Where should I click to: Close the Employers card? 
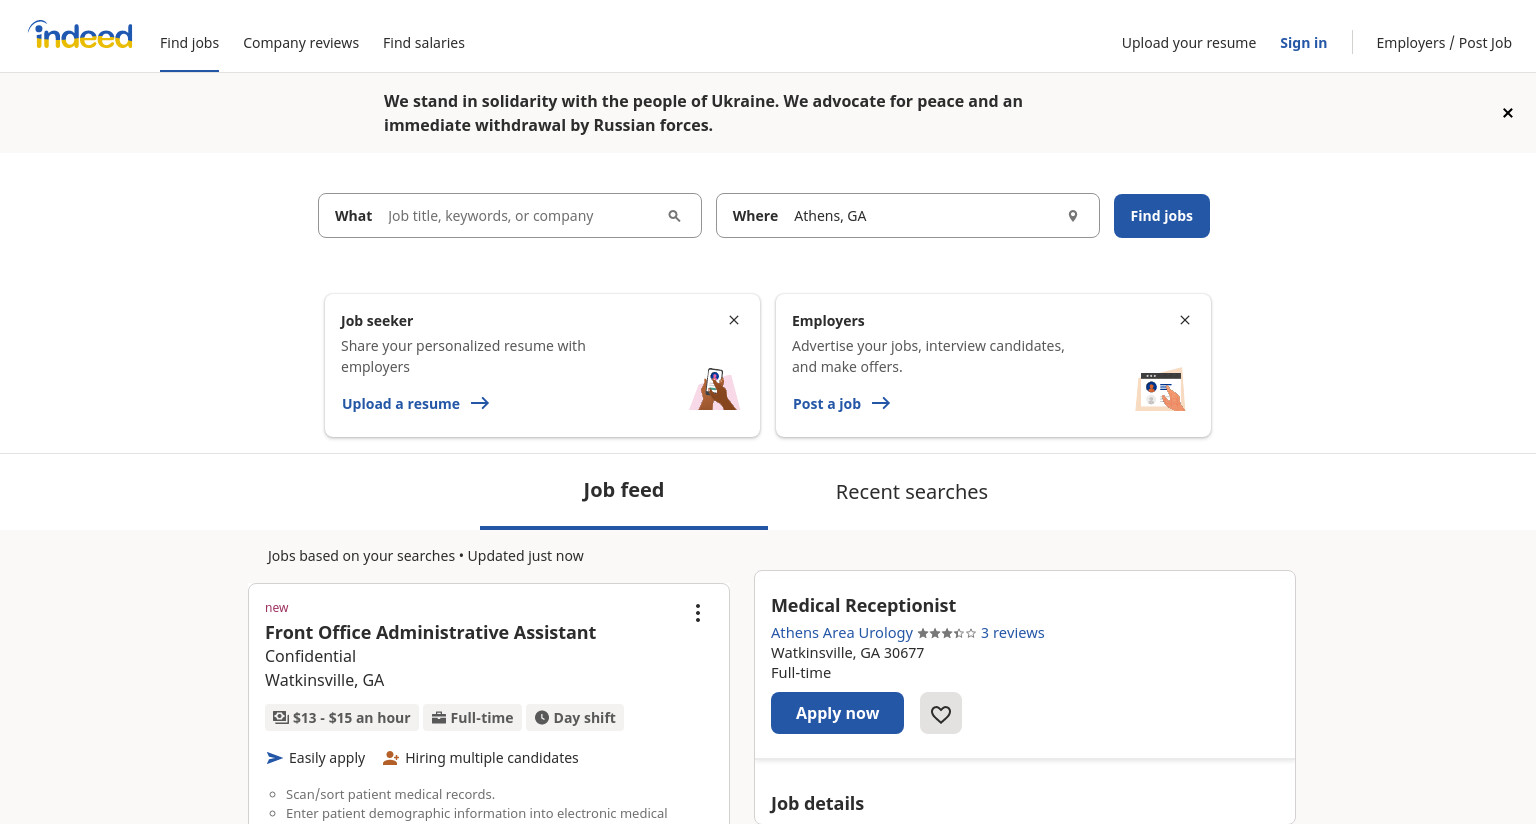point(1185,320)
